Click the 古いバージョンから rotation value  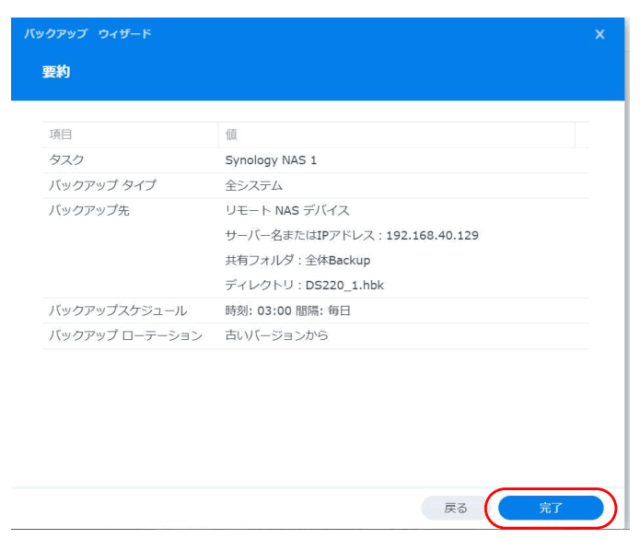tap(277, 336)
